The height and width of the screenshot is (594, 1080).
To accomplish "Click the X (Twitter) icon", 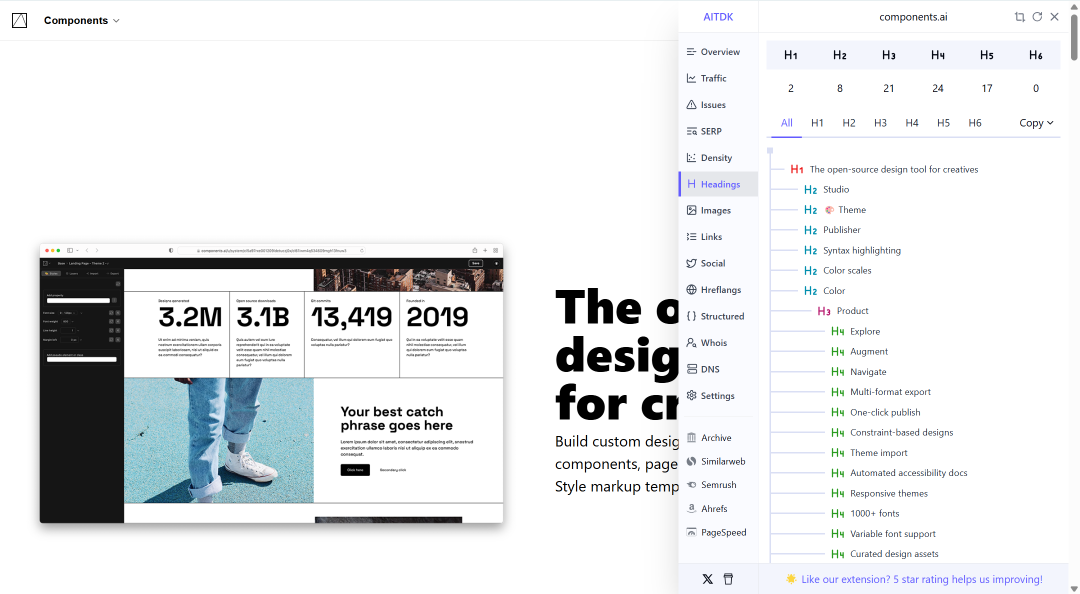I will pyautogui.click(x=707, y=579).
